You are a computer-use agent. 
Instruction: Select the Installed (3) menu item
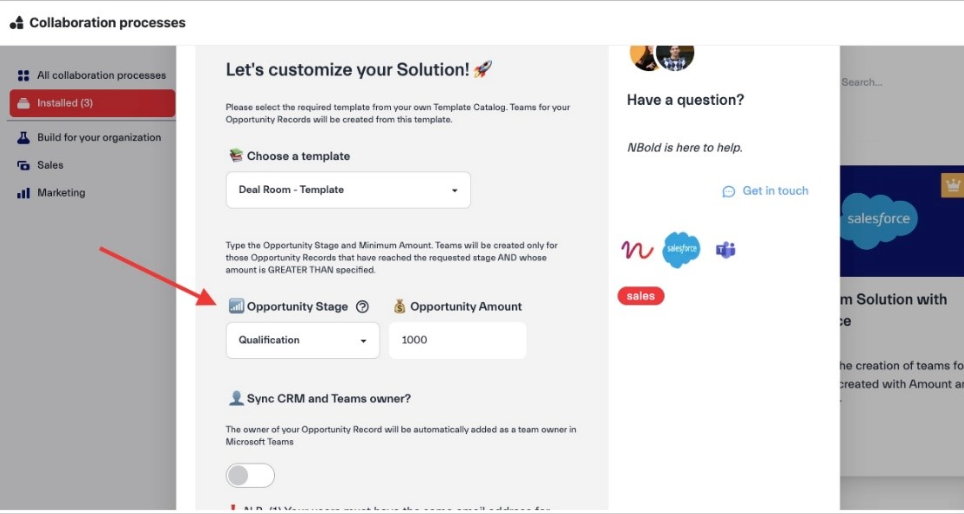(x=92, y=103)
